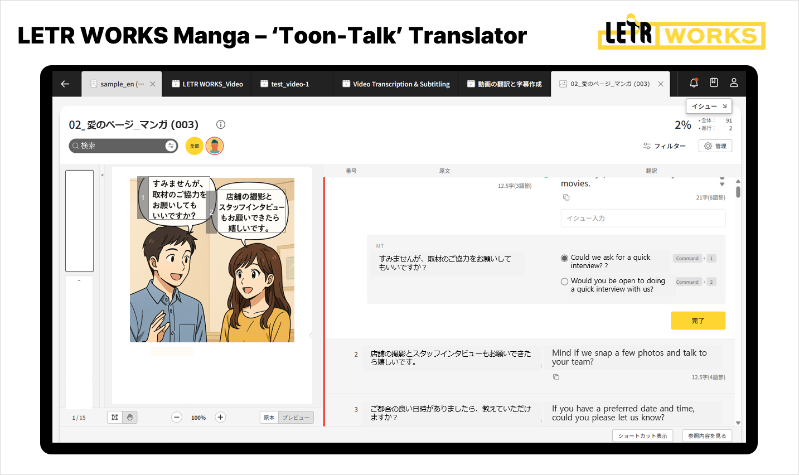Image resolution: width=799 pixels, height=475 pixels.
Task: Open notifications bell
Action: coord(694,83)
